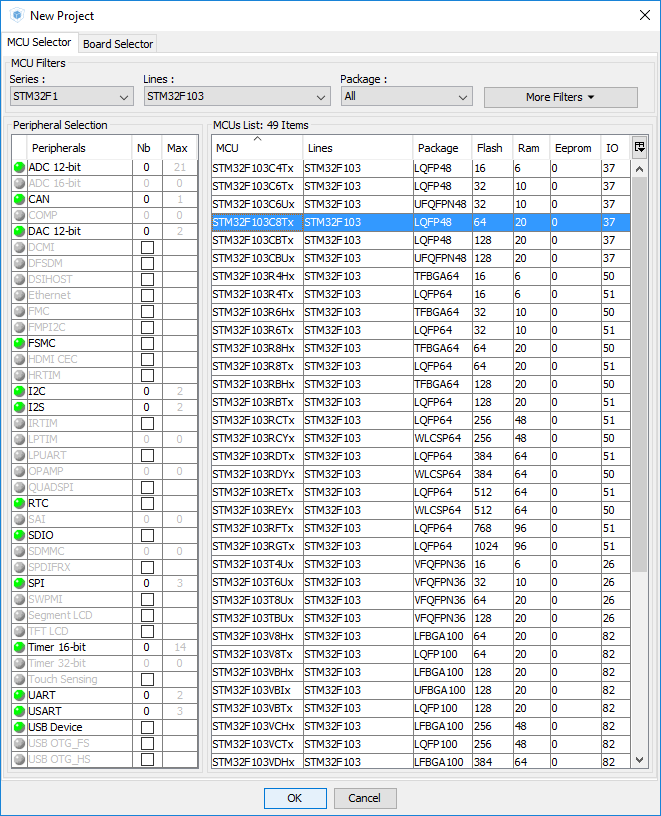This screenshot has height=816, width=661.
Task: Click the MCU list scrollbar thumb
Action: point(640,375)
